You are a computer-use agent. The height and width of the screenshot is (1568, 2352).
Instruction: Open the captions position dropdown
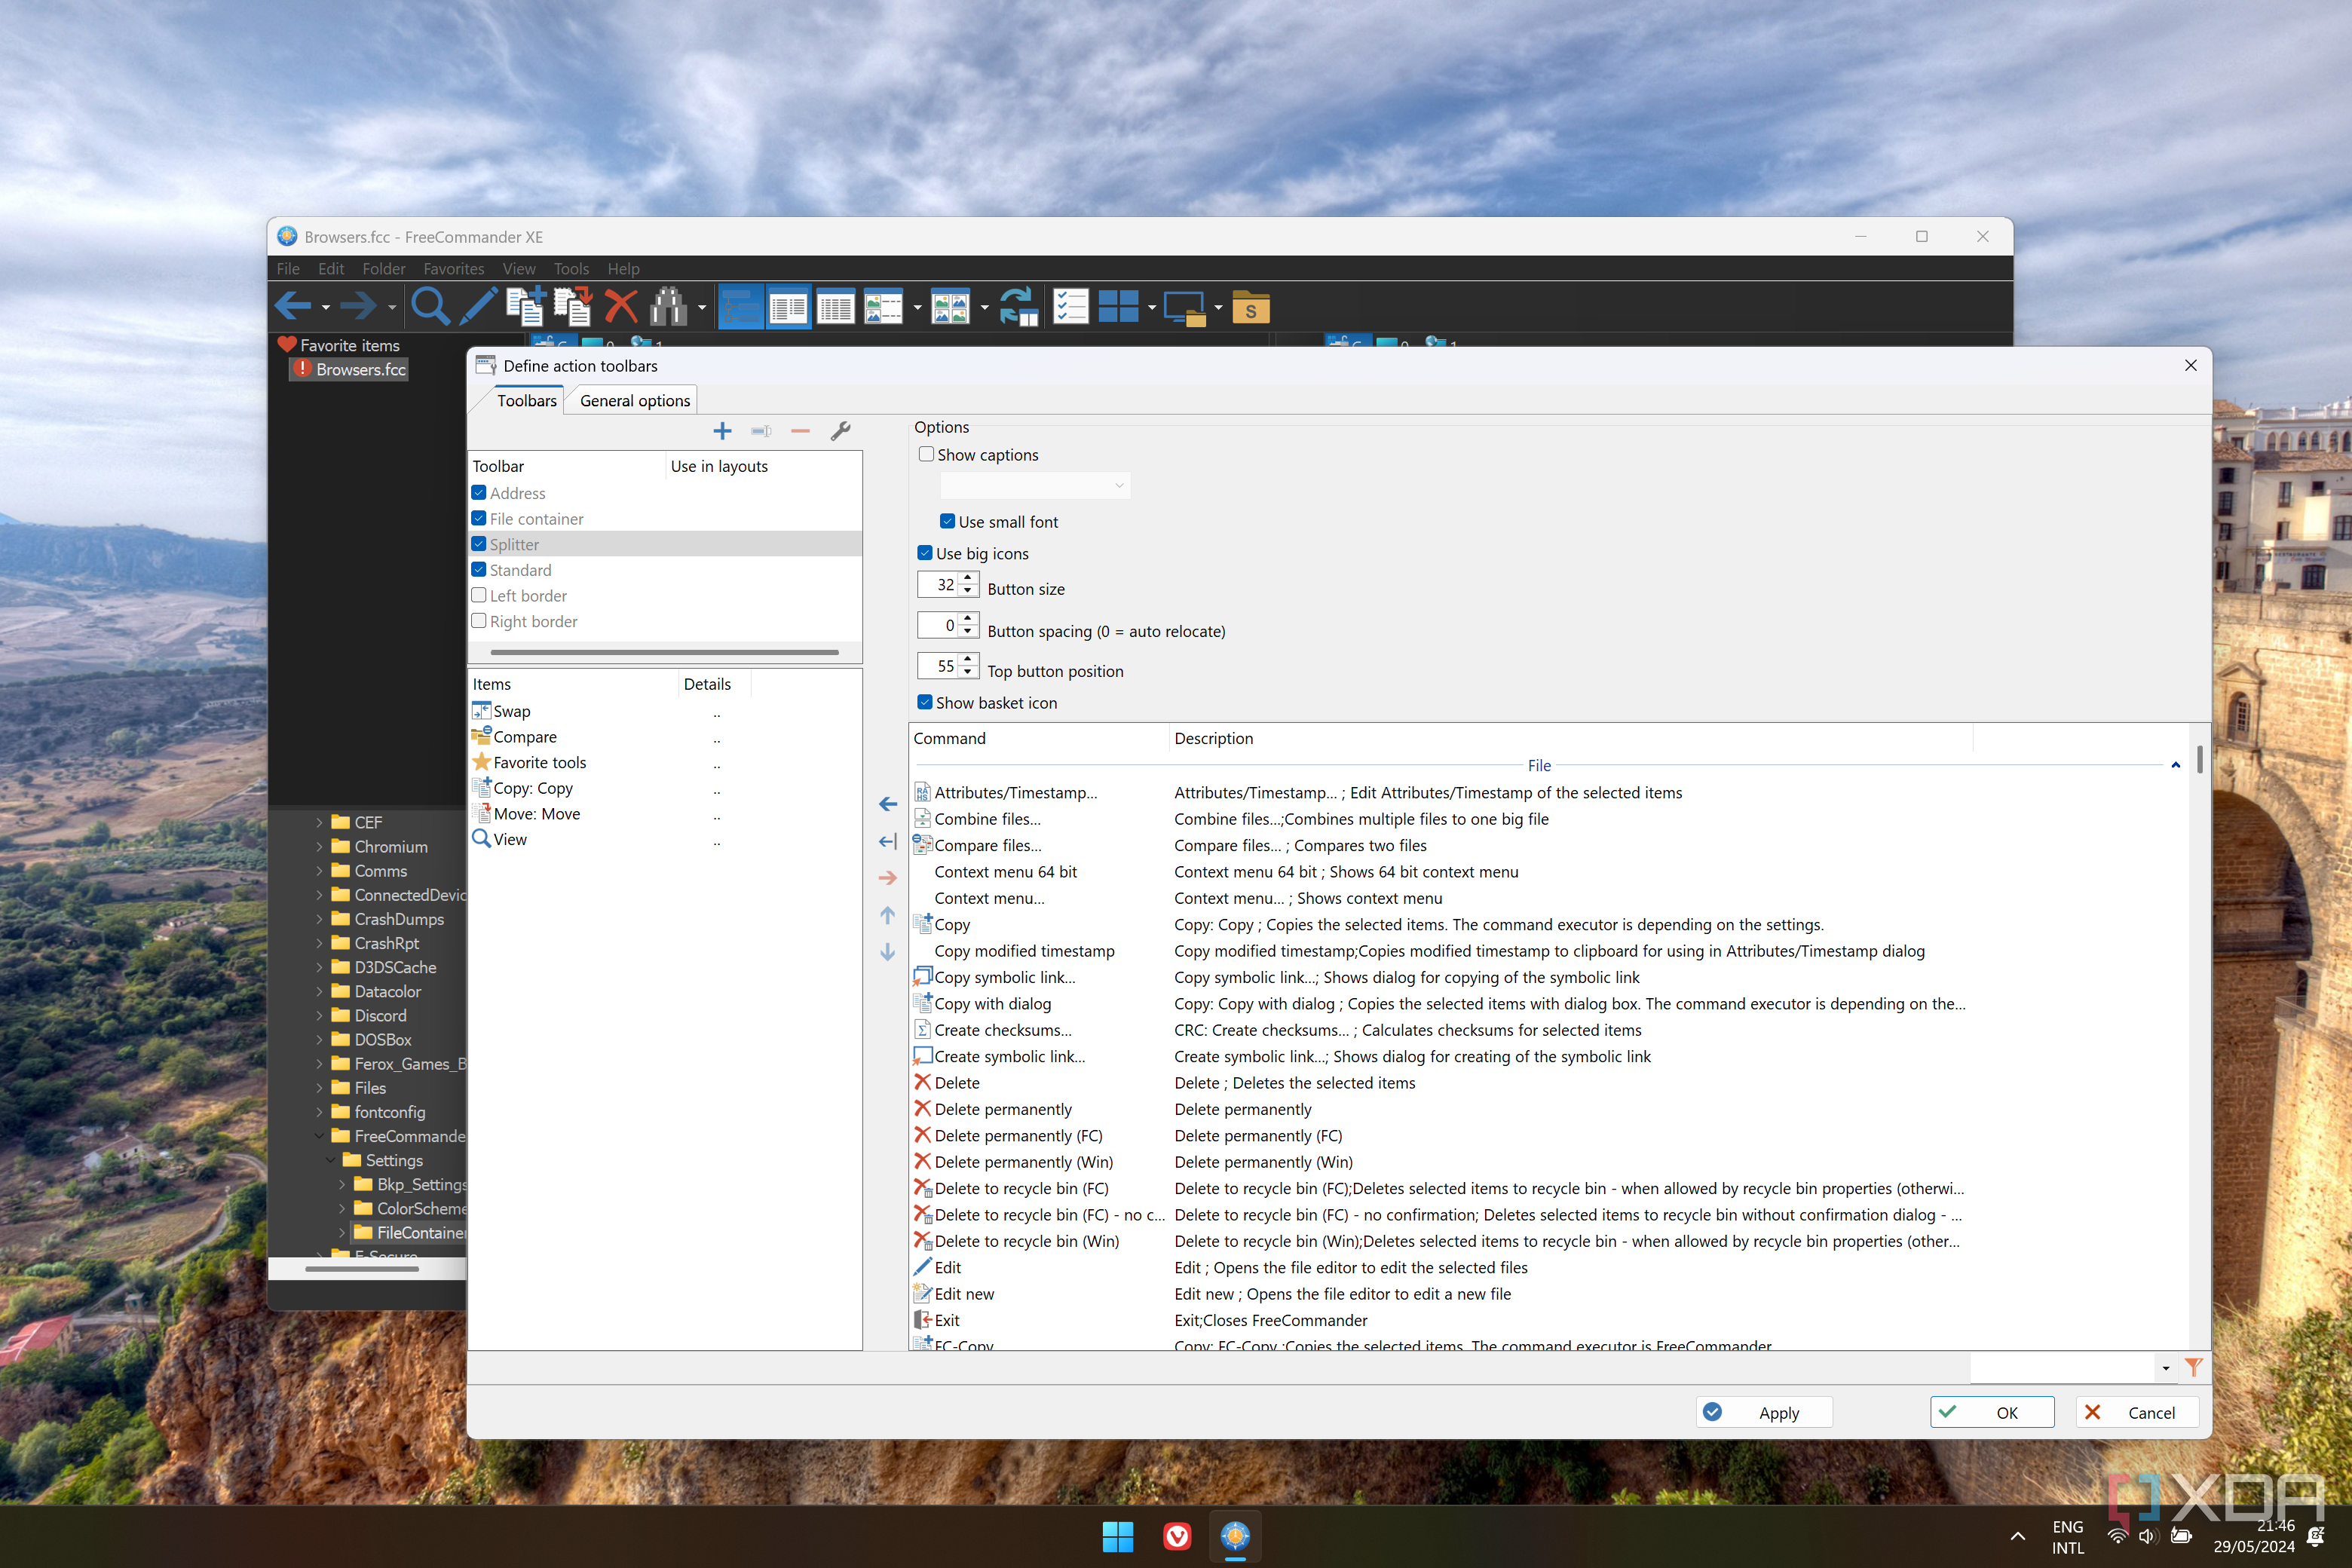pyautogui.click(x=1035, y=485)
